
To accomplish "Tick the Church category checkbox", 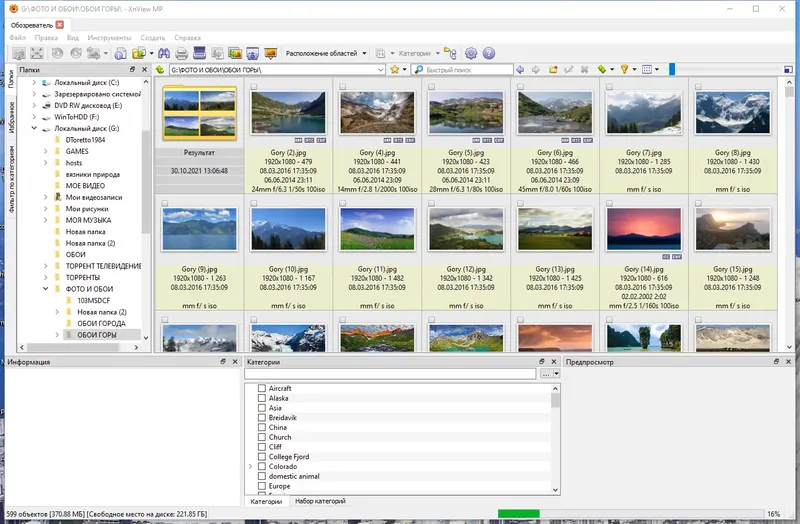I will coord(262,437).
